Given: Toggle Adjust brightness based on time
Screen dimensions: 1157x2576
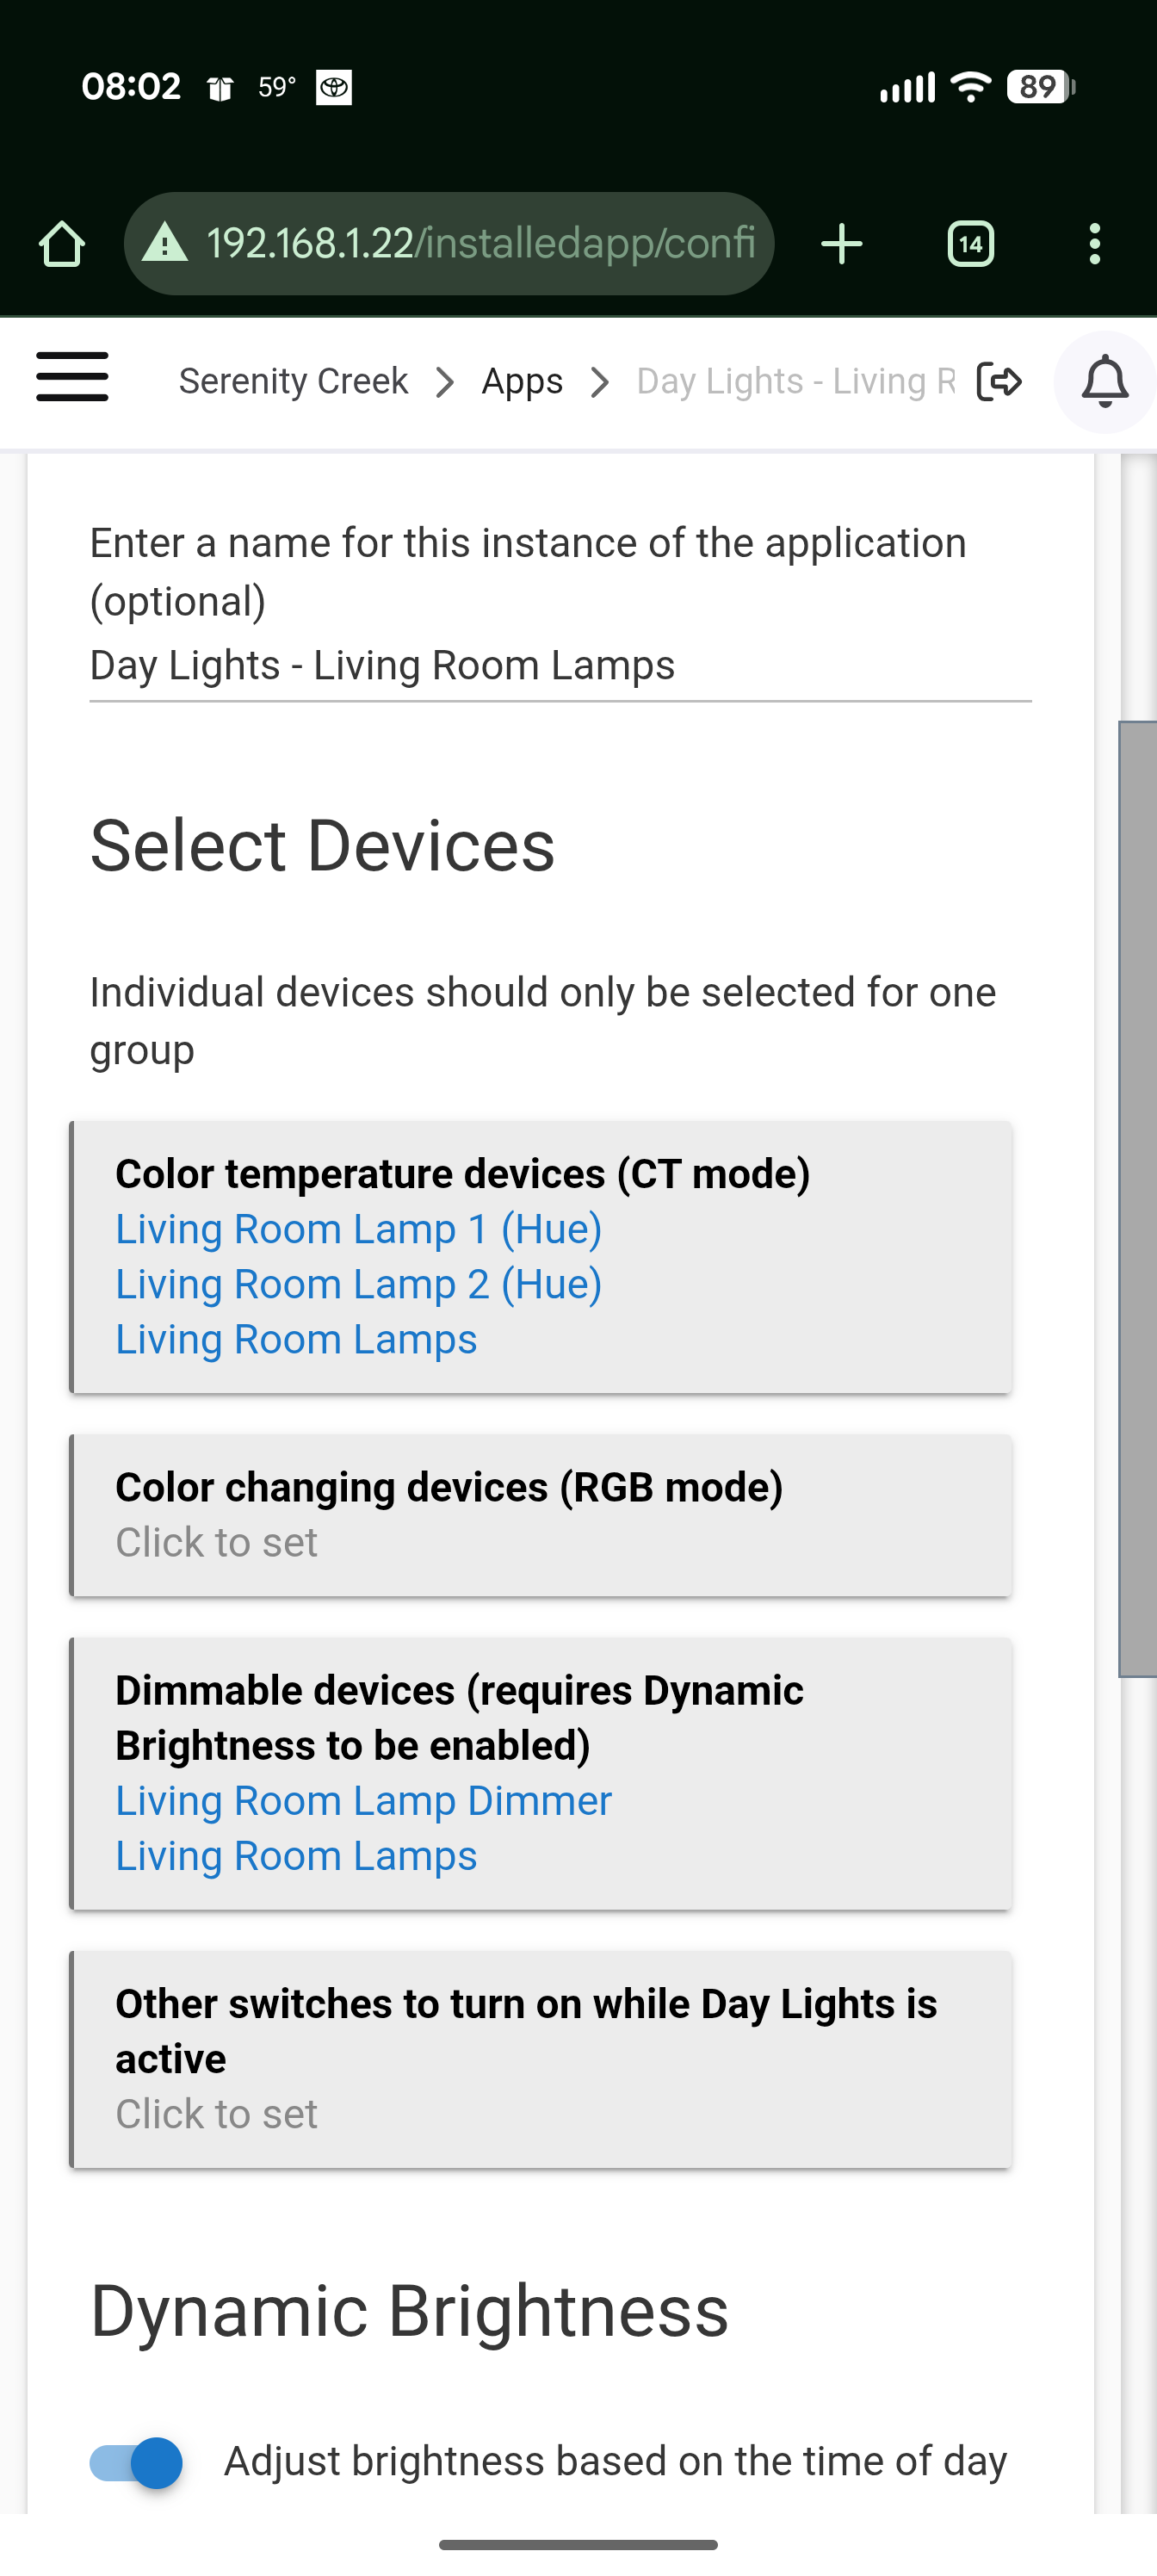Looking at the screenshot, I should point(137,2462).
